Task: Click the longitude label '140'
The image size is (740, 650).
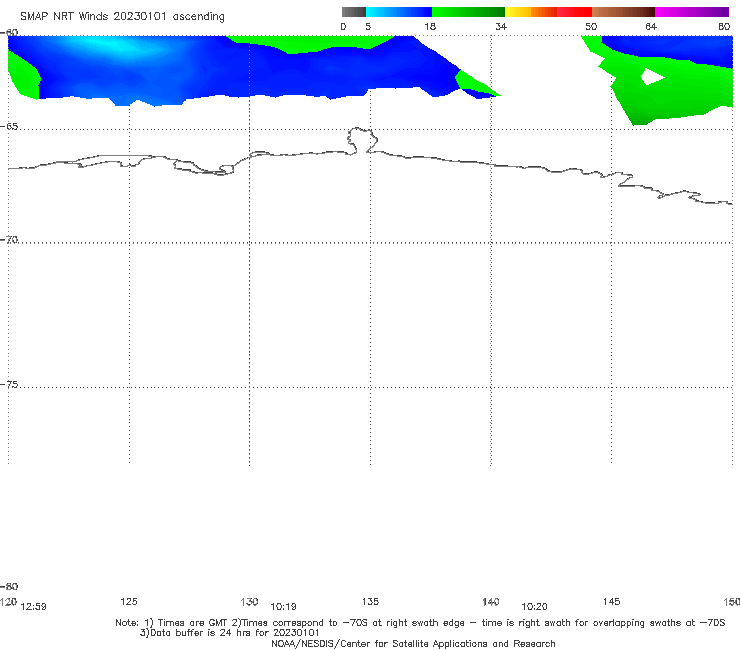Action: point(491,602)
